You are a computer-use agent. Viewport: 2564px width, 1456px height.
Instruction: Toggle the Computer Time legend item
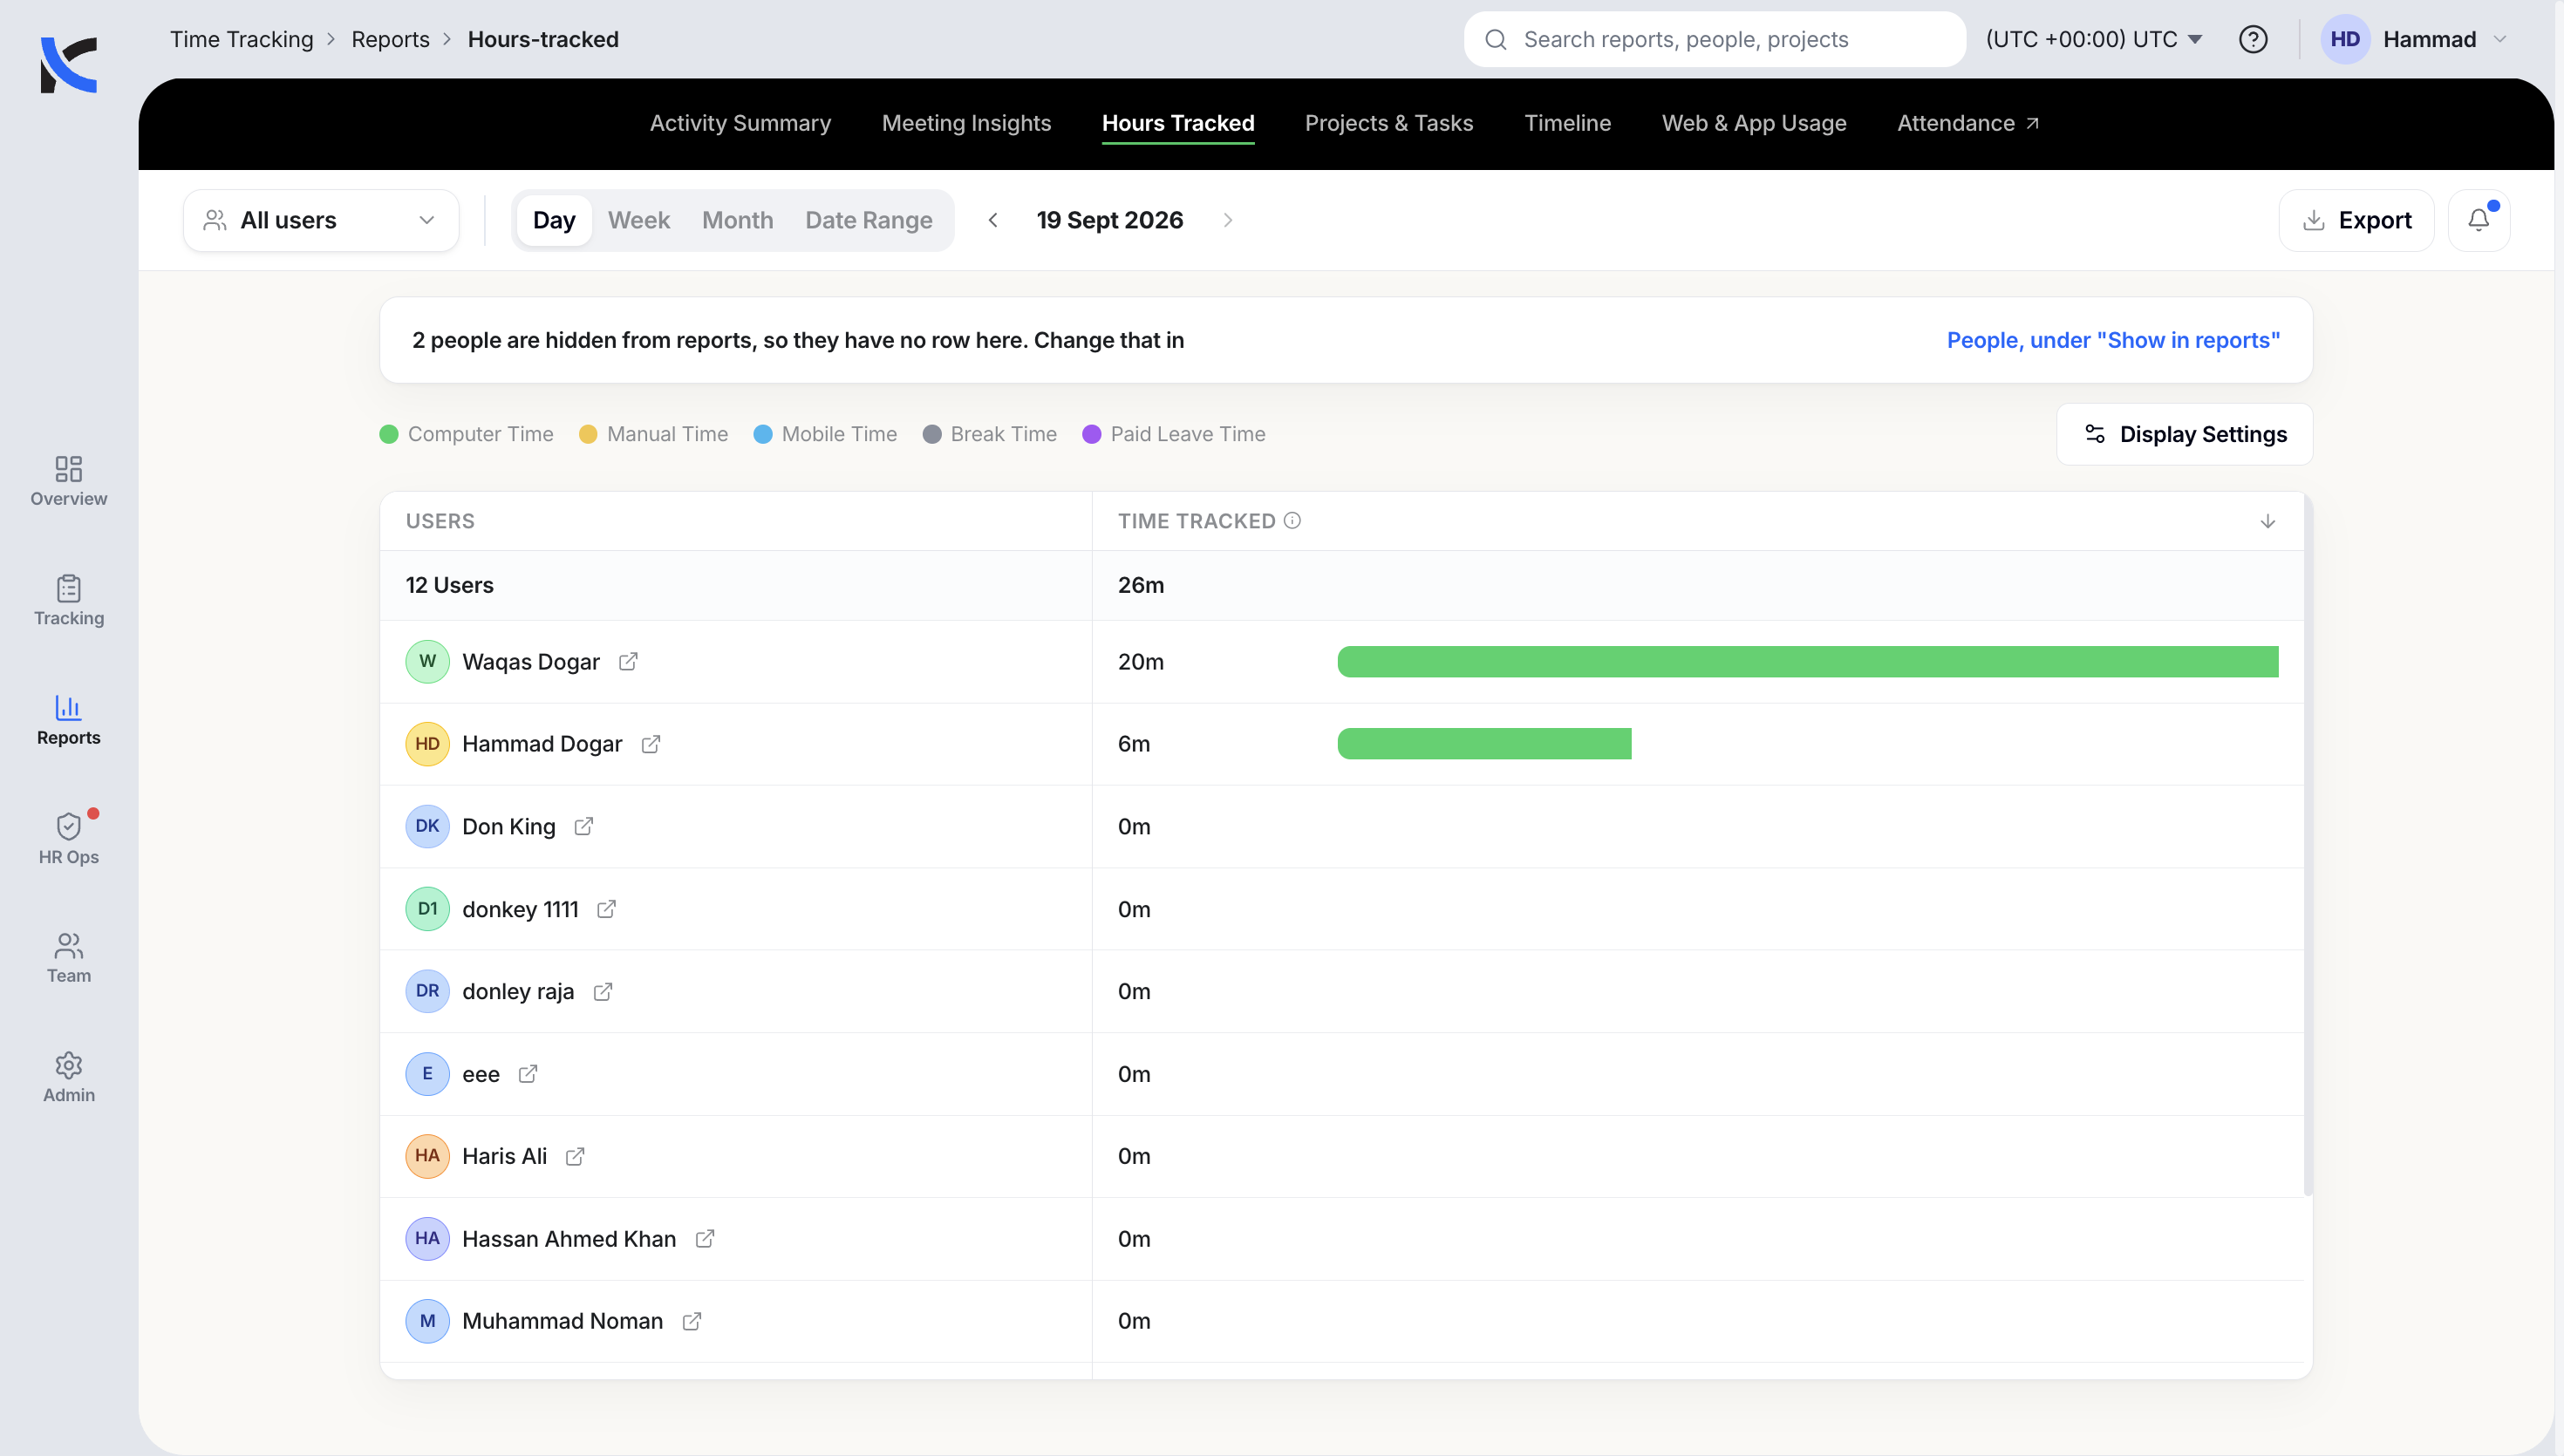466,434
